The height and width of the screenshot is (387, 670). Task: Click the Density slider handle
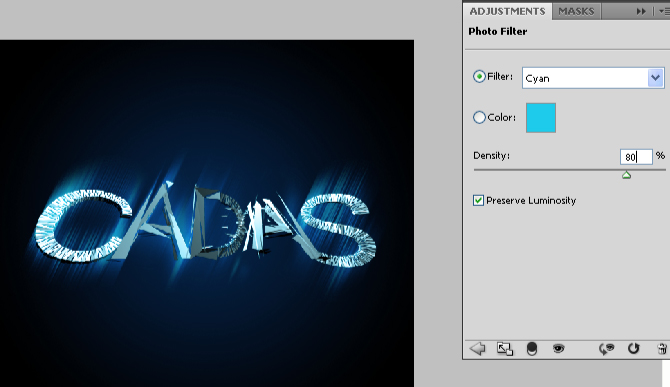tap(626, 175)
